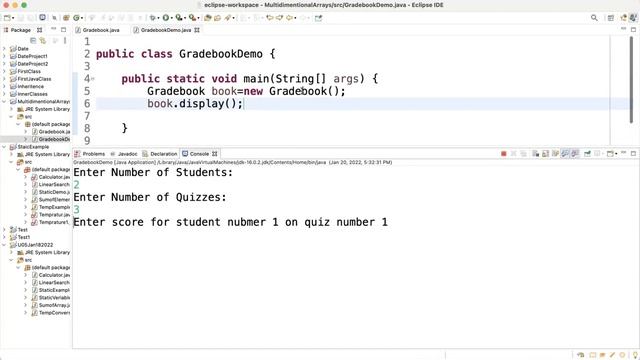Click Collapse All in Package Explorer
Screen dimensions: 640x360
coord(33,40)
